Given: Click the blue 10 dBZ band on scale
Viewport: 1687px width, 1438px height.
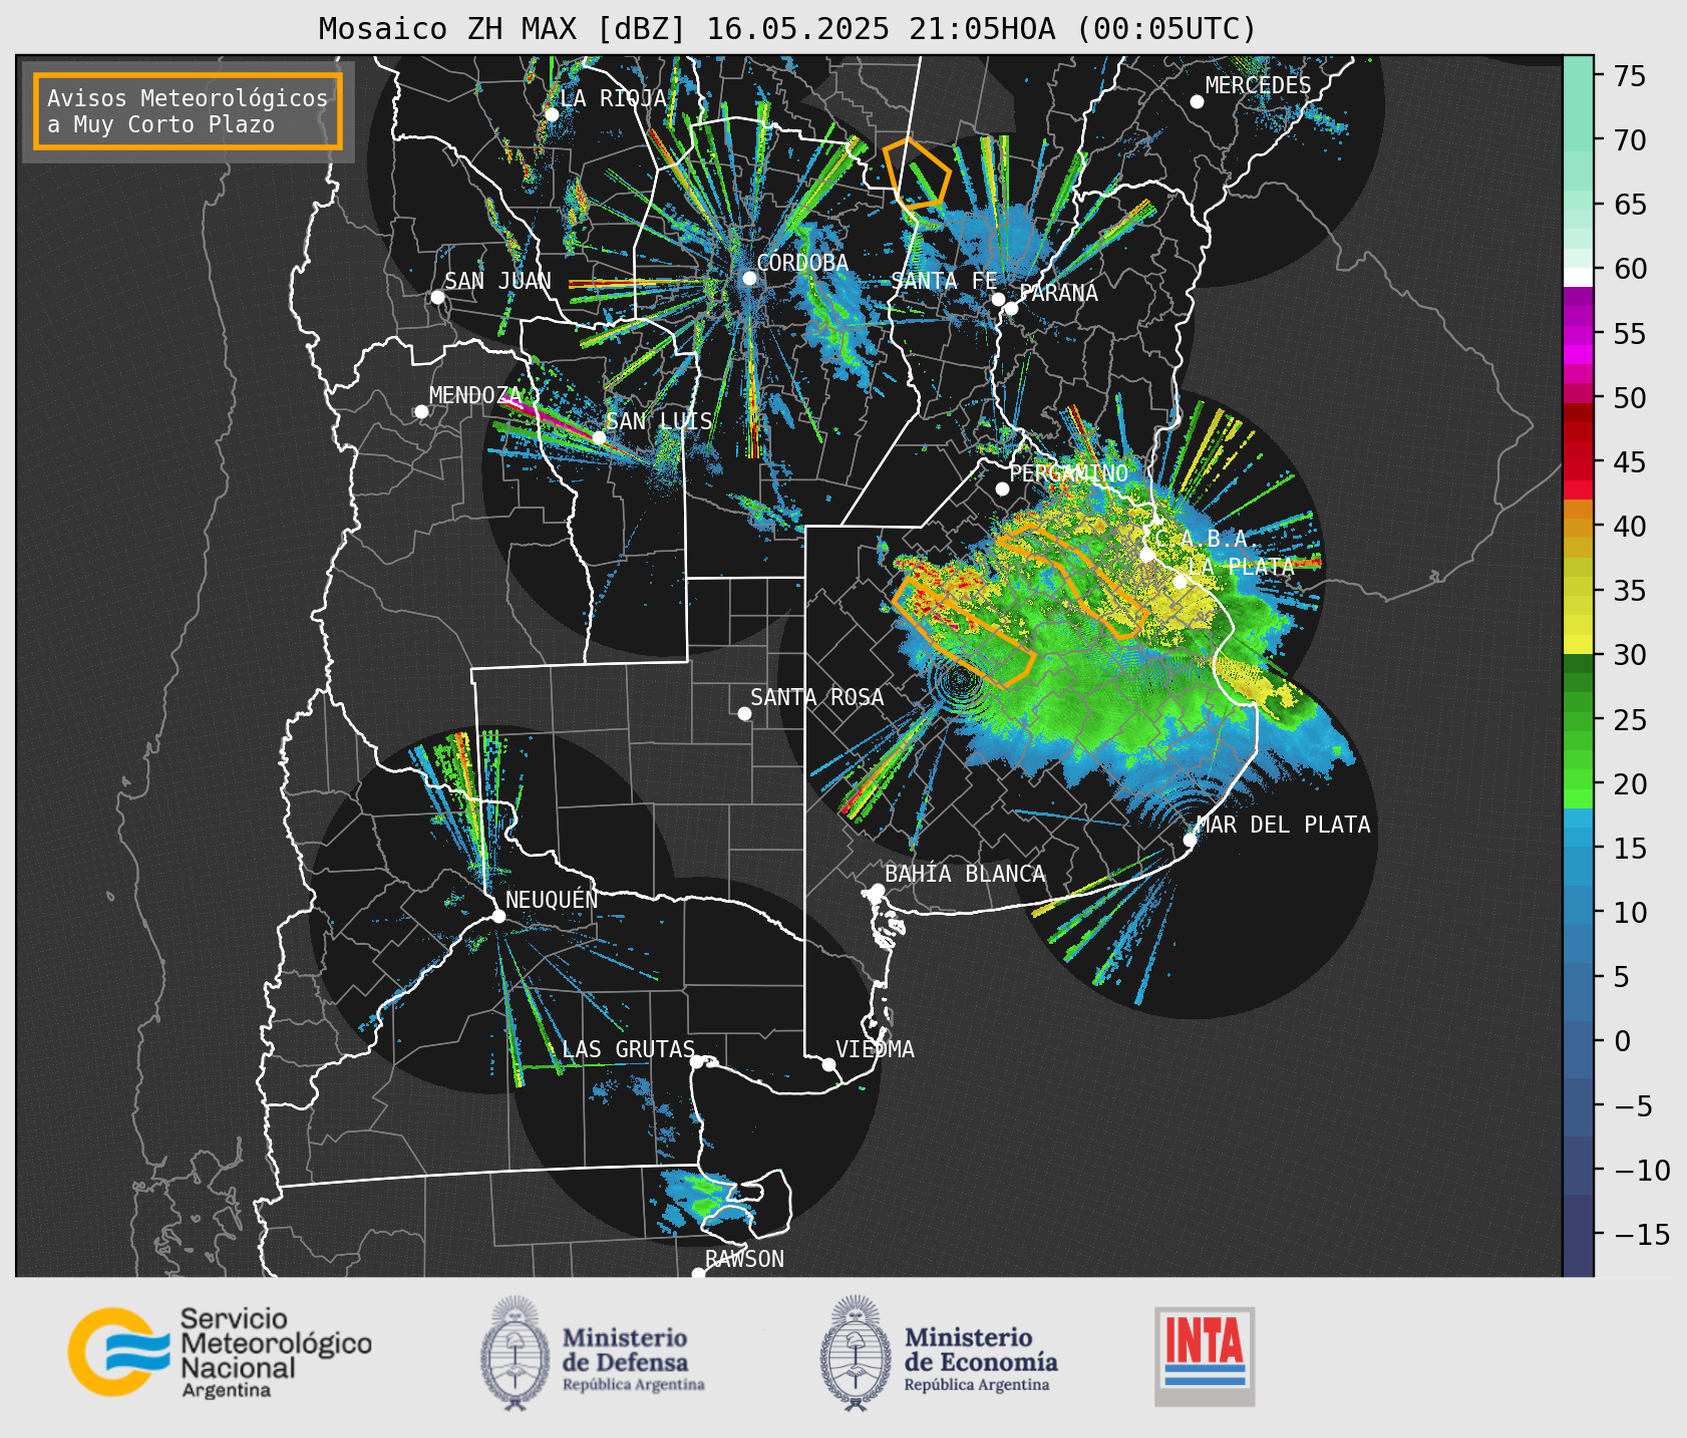Looking at the screenshot, I should point(1578,912).
